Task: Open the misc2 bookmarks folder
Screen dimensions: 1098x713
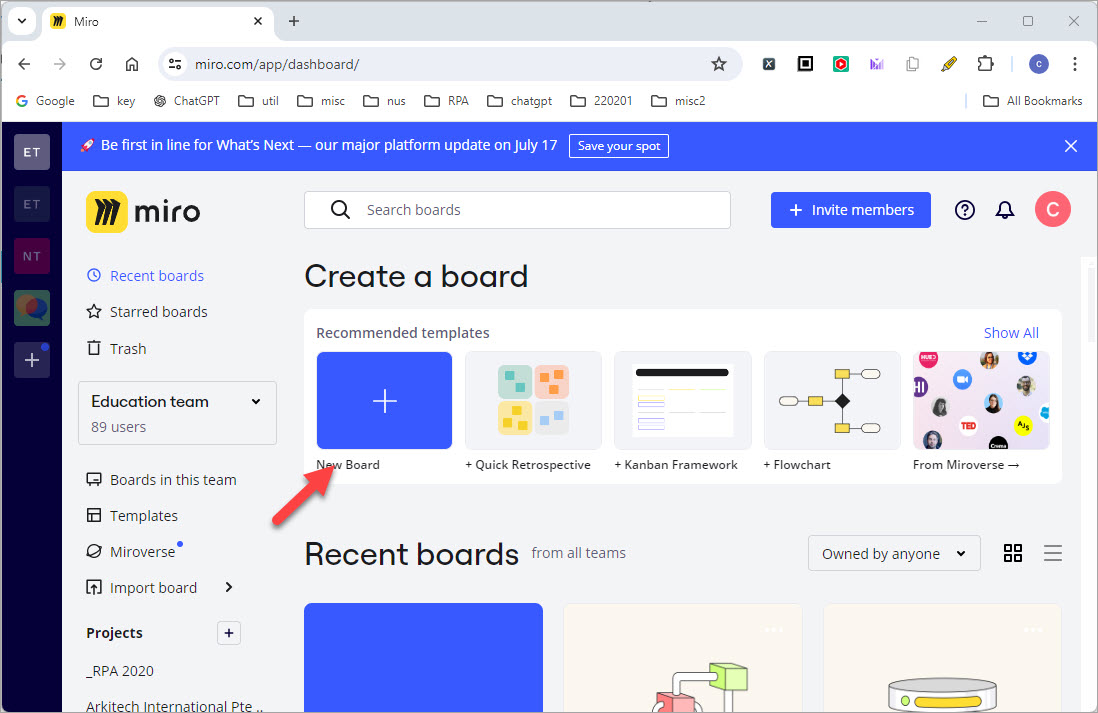Action: 678,101
